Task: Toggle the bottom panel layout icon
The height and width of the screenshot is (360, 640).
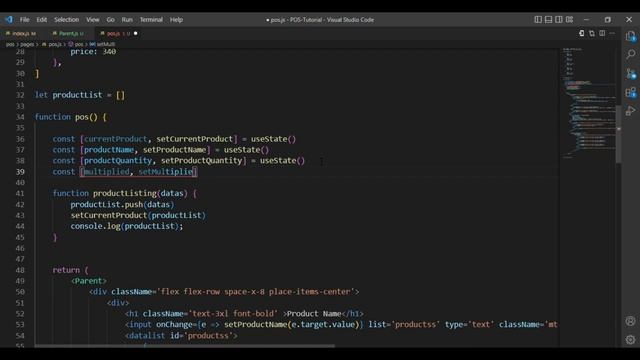Action: [x=549, y=20]
